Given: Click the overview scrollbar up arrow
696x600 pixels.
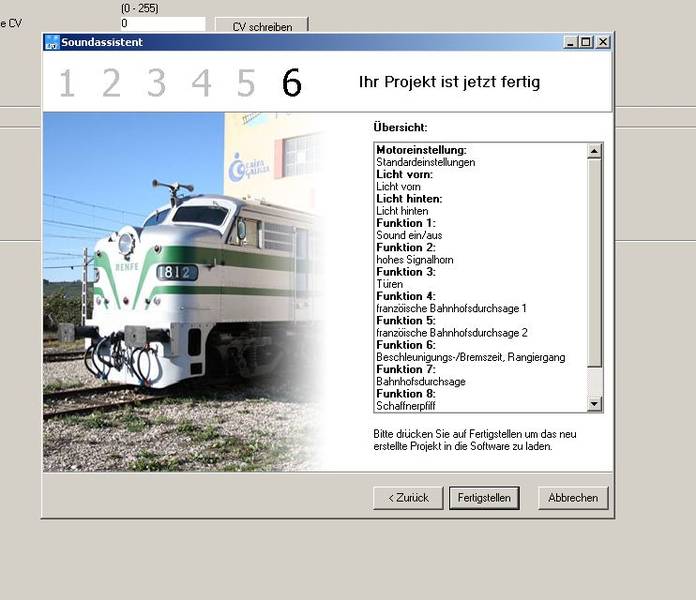Looking at the screenshot, I should click(594, 151).
